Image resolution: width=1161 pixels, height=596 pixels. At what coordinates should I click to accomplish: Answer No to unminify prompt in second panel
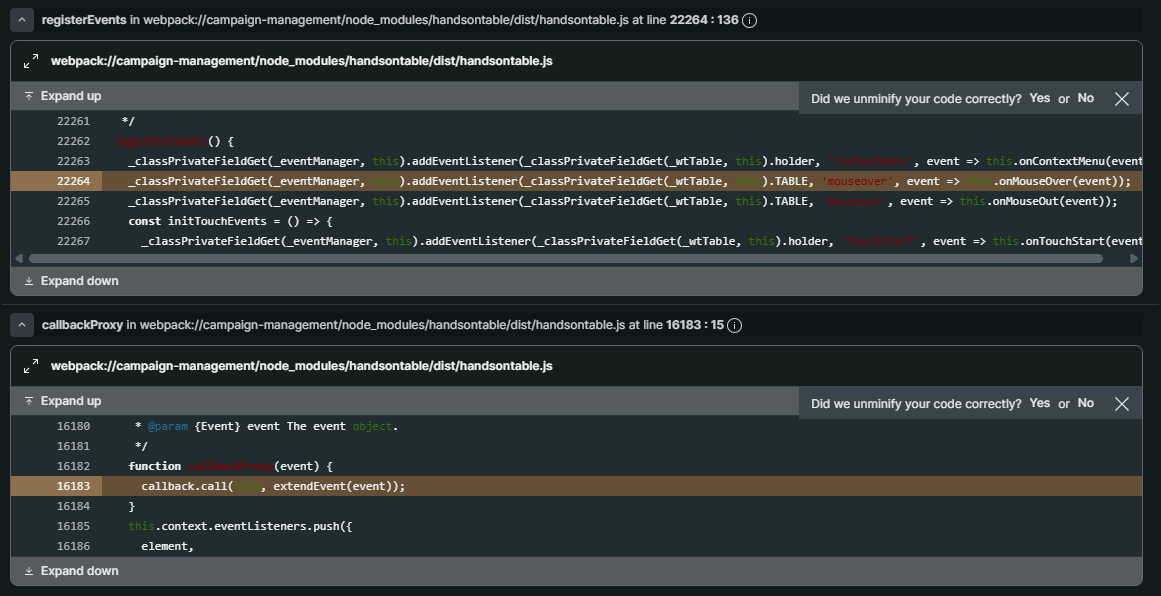tap(1085, 403)
